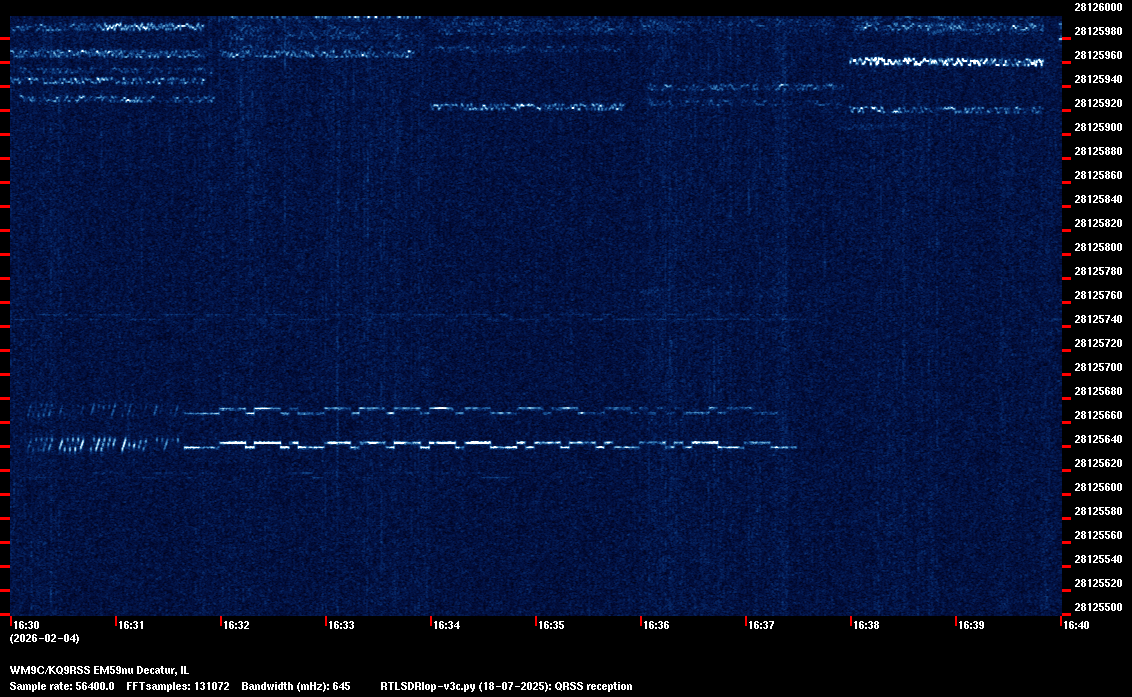
Task: Click the 16:30 time axis label
Action: [x=27, y=625]
